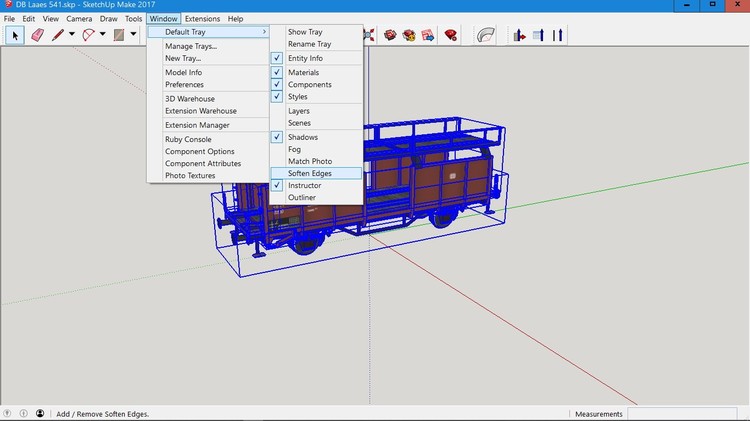Select the Eraser tool
Screen dimensions: 750x421
pyautogui.click(x=38, y=35)
